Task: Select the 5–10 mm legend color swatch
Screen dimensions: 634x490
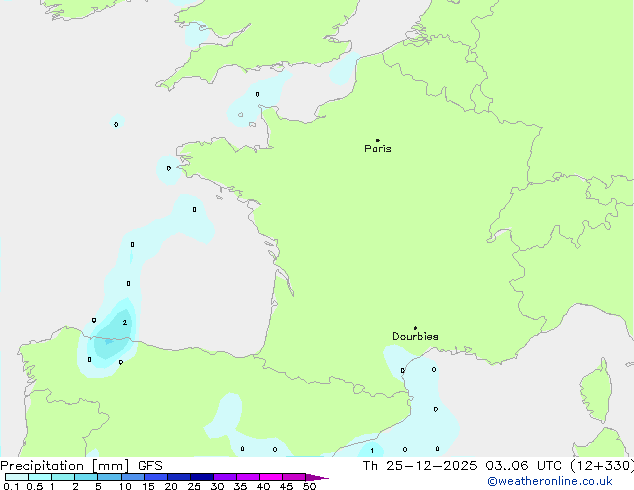Action: 109,477
